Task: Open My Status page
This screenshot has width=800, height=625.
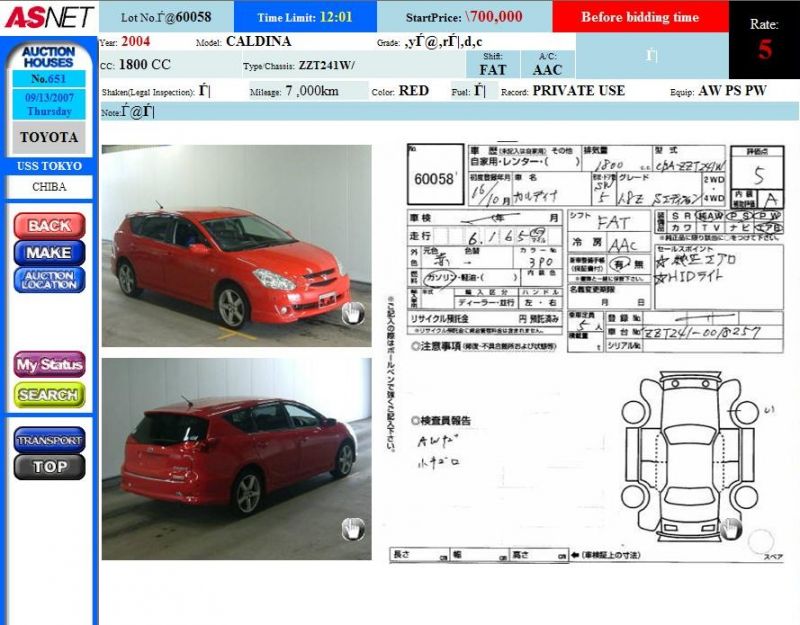Action: 49,364
